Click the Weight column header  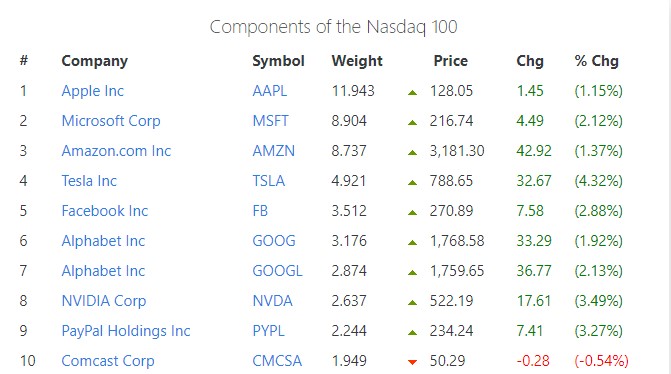(x=357, y=61)
